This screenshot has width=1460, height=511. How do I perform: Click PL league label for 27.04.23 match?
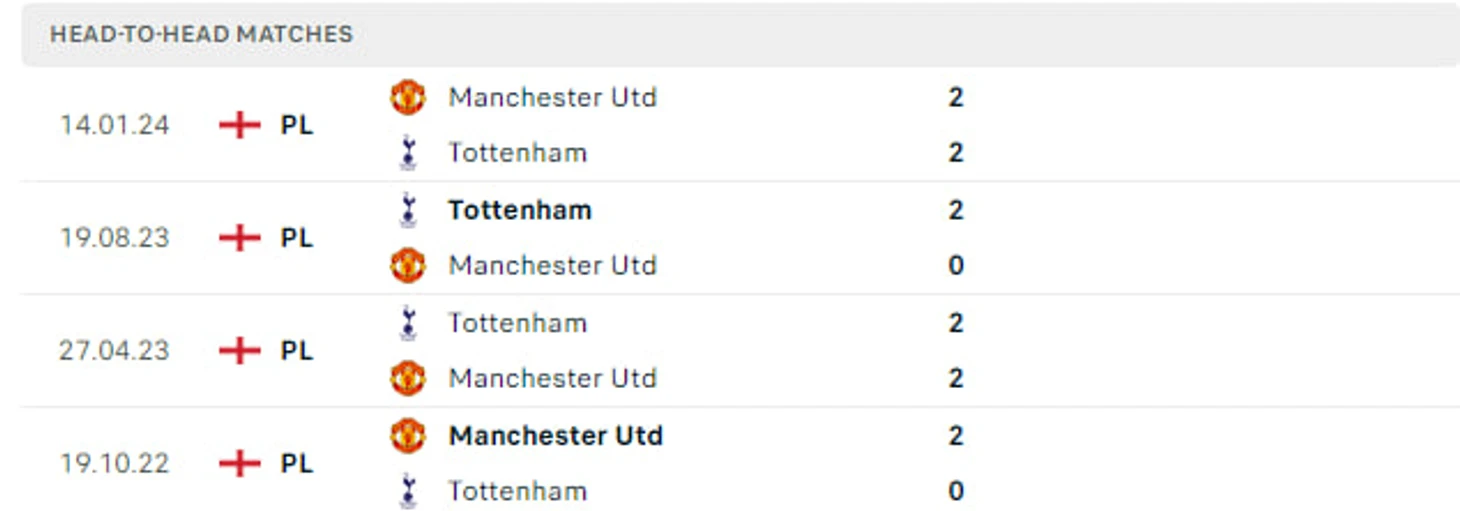pos(297,351)
